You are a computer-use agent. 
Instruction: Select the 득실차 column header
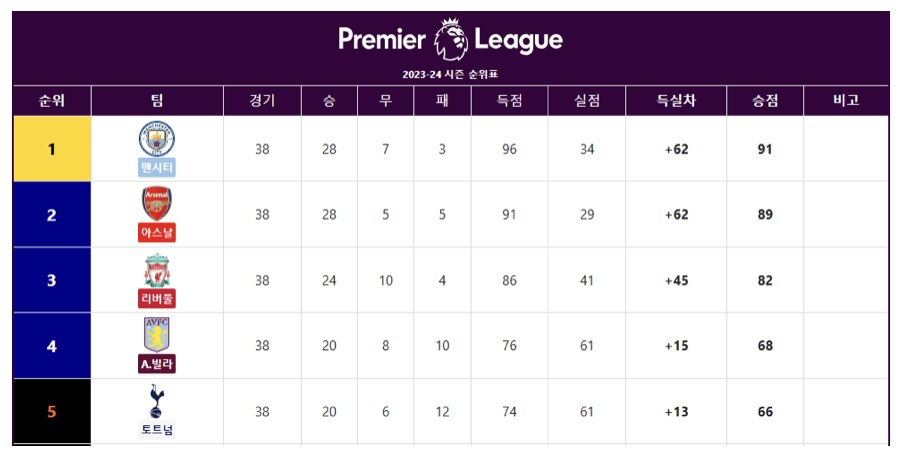click(x=676, y=101)
